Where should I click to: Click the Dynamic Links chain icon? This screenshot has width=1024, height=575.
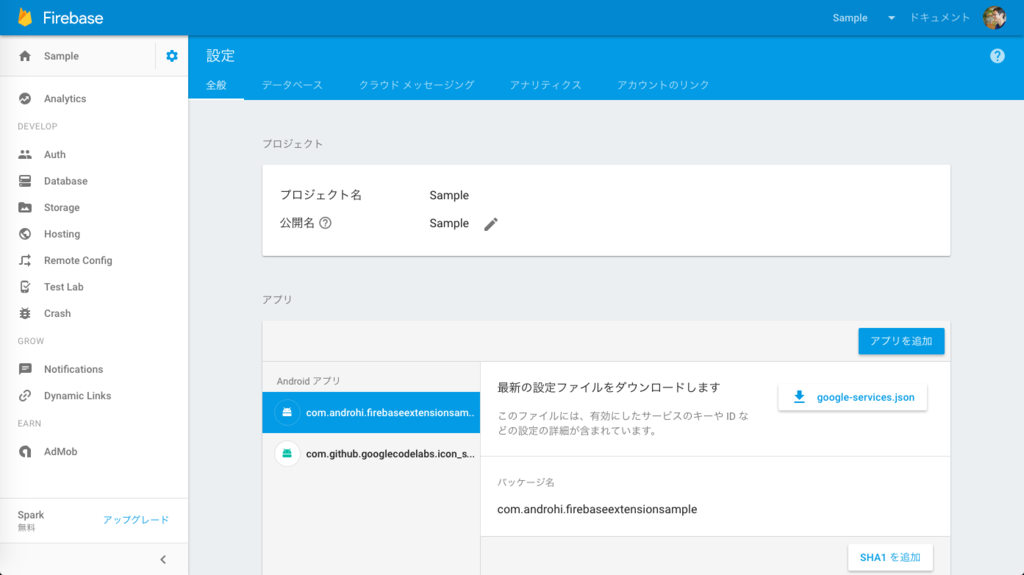[x=25, y=396]
